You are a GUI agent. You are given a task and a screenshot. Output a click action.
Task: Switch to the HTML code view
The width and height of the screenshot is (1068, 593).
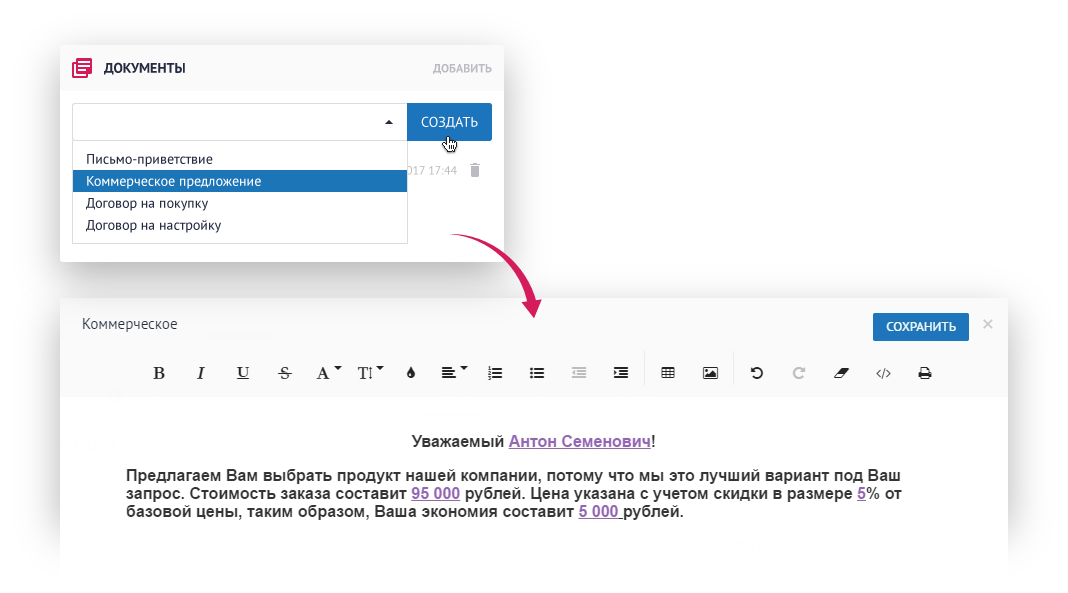click(883, 373)
